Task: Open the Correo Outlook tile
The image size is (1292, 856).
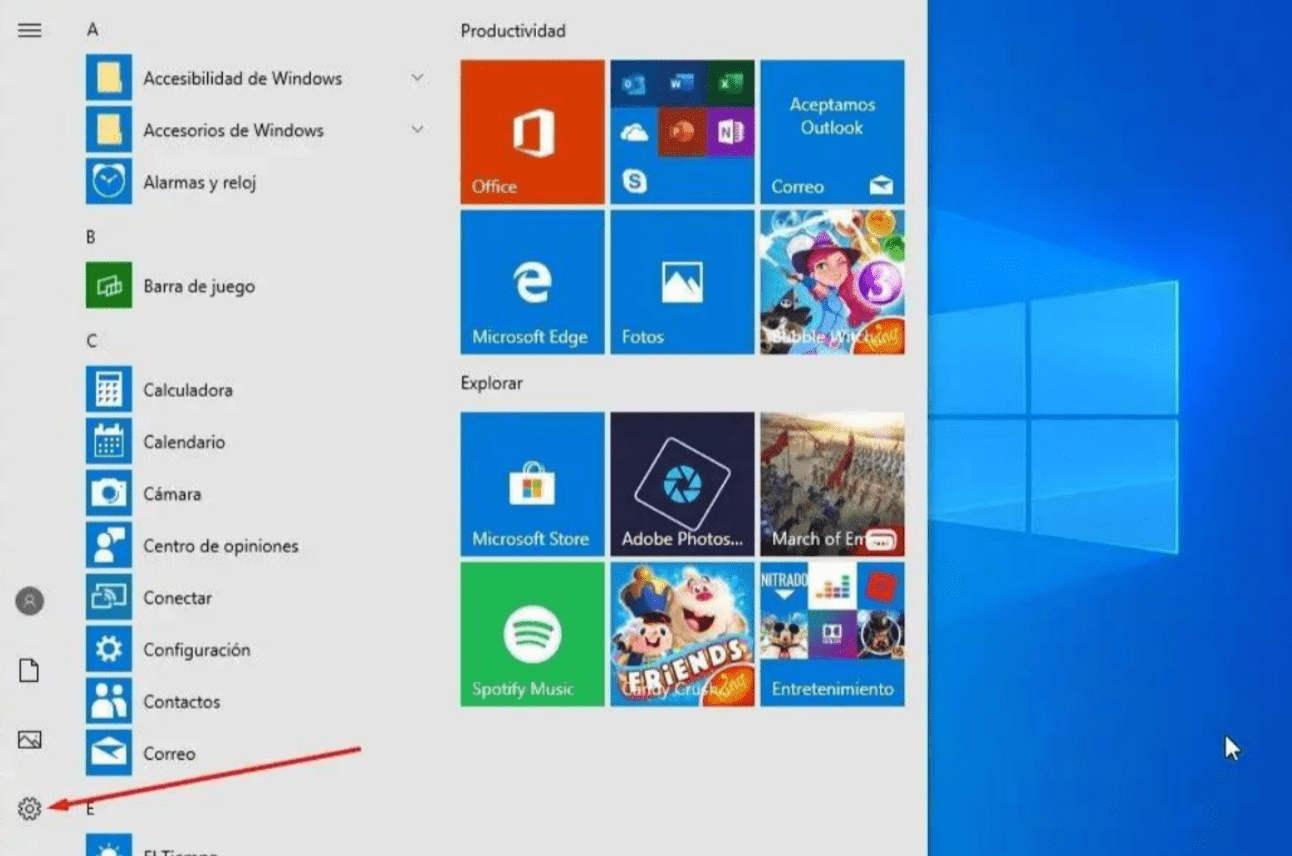Action: 832,132
